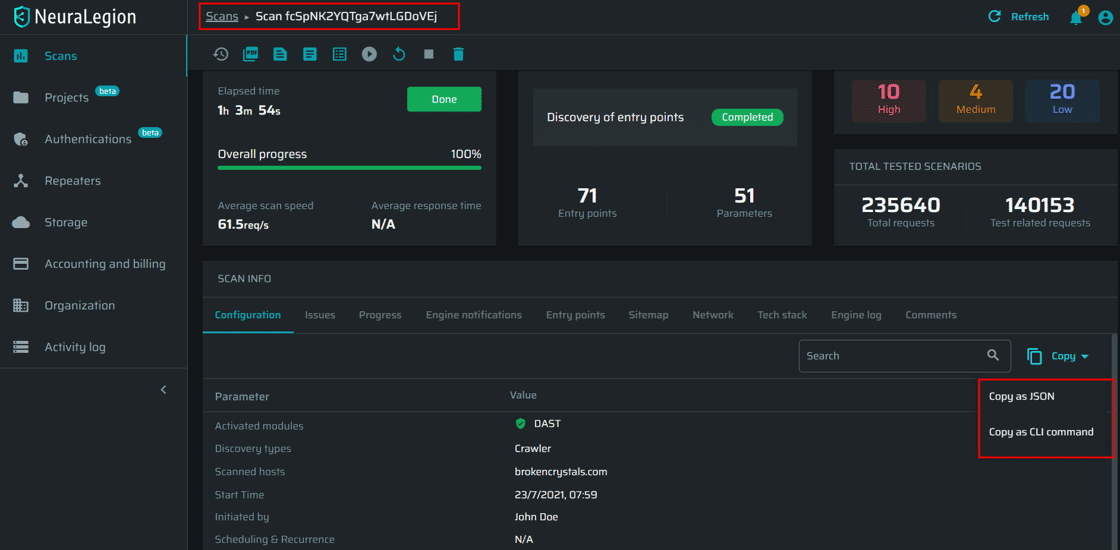Image resolution: width=1120 pixels, height=550 pixels.
Task: Toggle the Copy dropdown menu
Action: tap(1059, 356)
